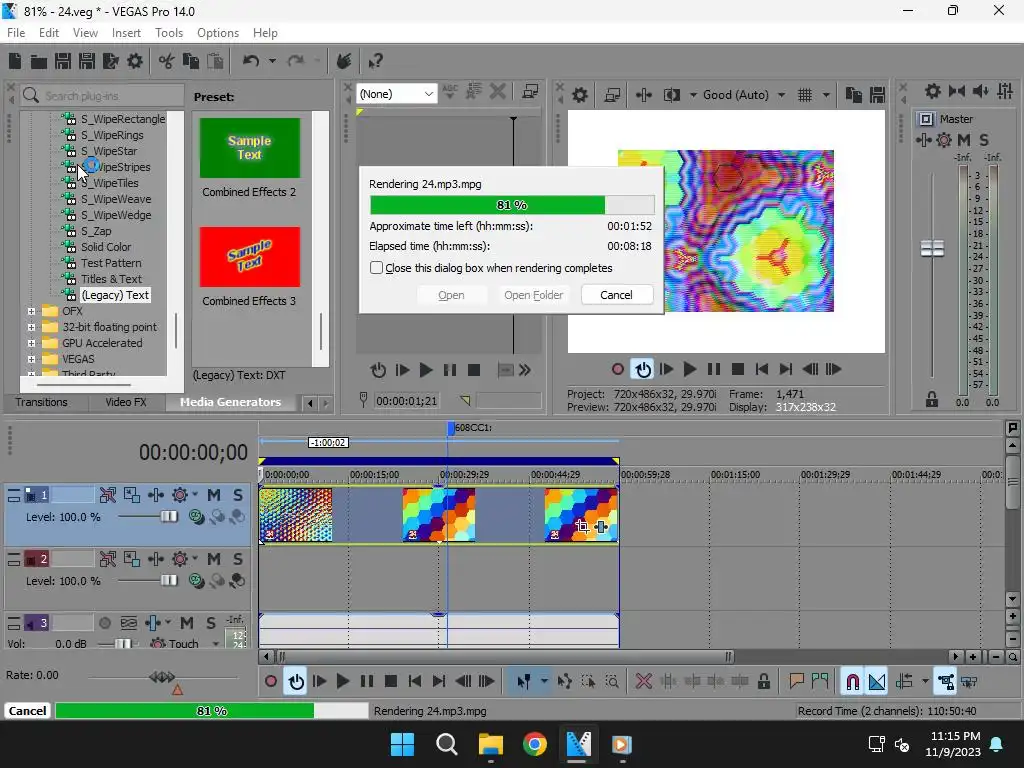Mute video track 2
This screenshot has height=768, width=1024.
[x=214, y=559]
